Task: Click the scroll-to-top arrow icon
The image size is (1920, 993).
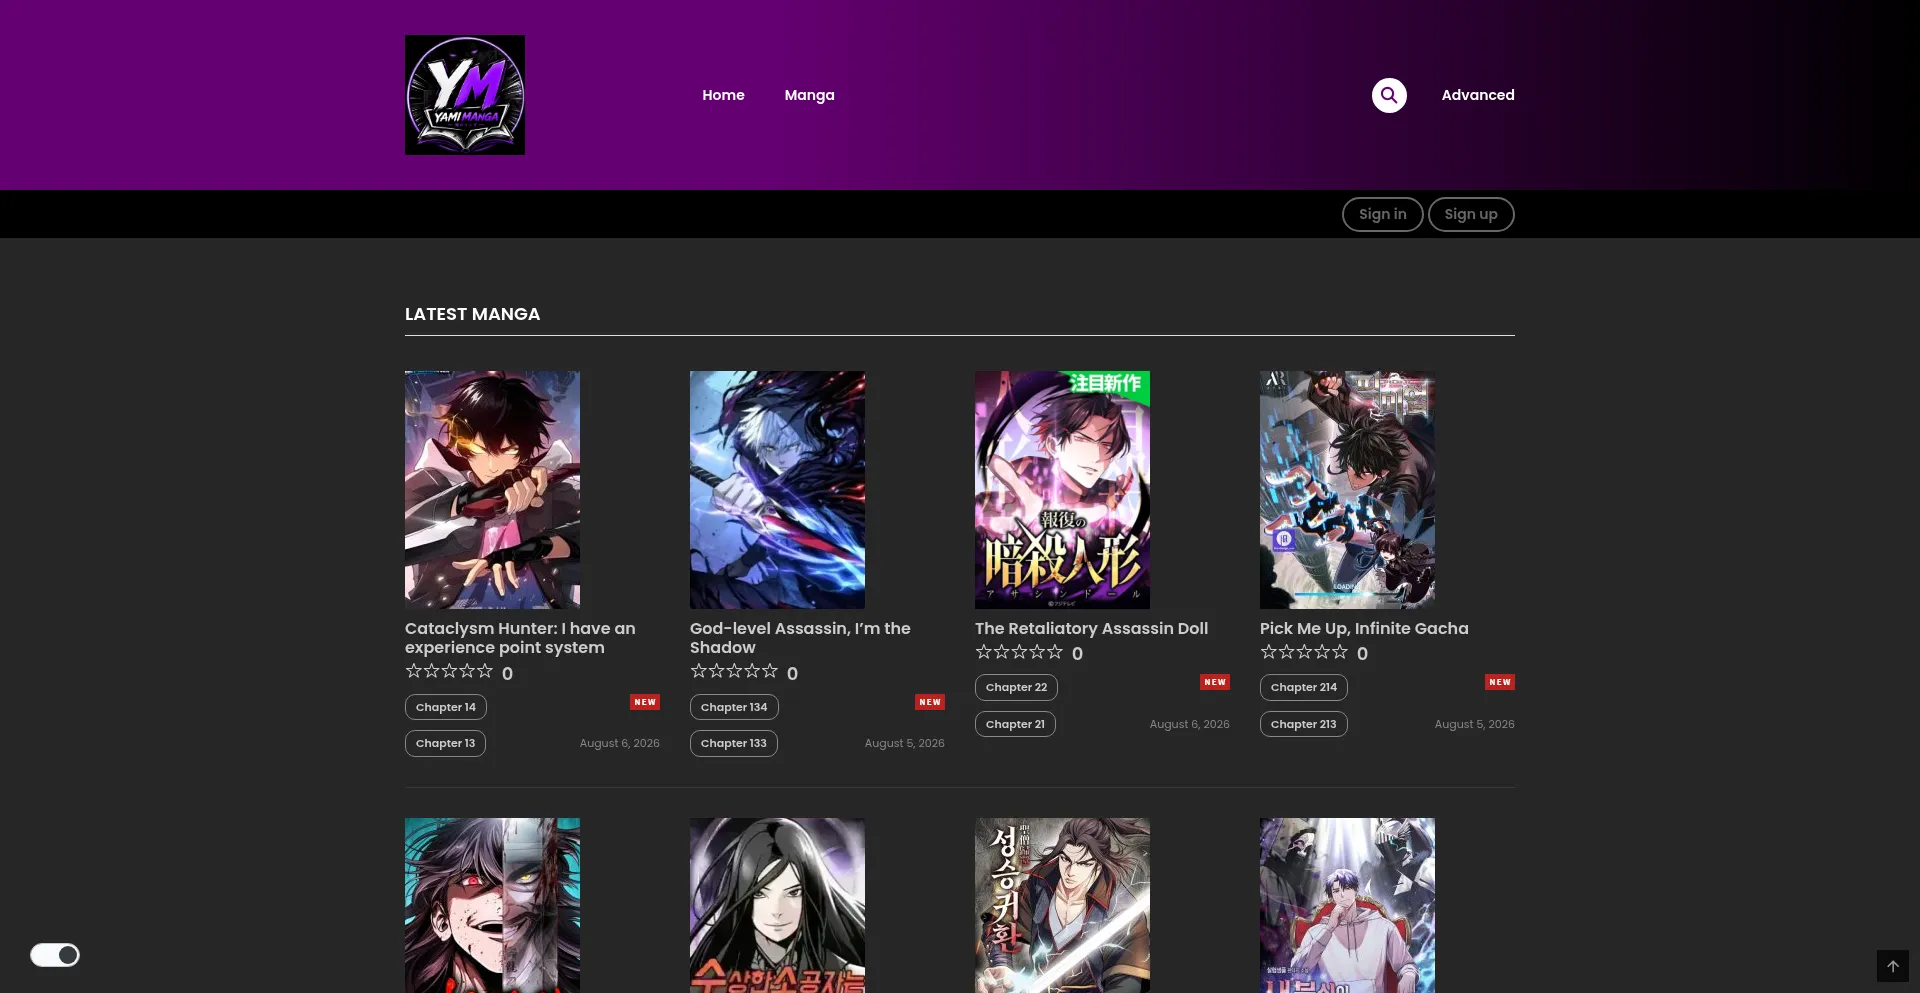Action: (1893, 966)
